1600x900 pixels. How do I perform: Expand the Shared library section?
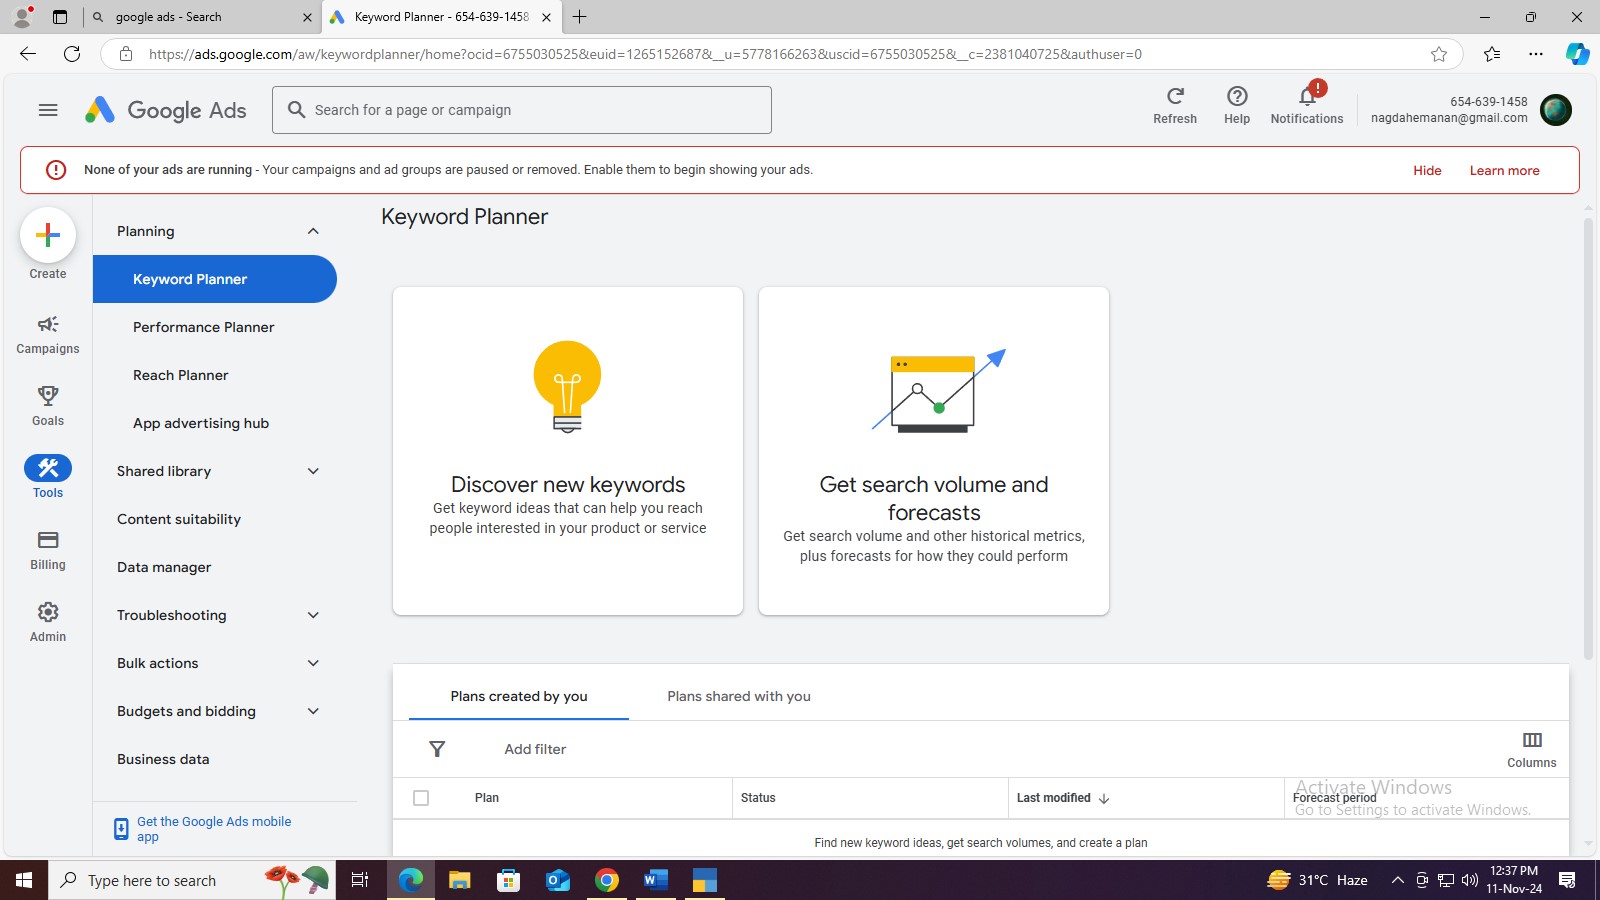313,471
